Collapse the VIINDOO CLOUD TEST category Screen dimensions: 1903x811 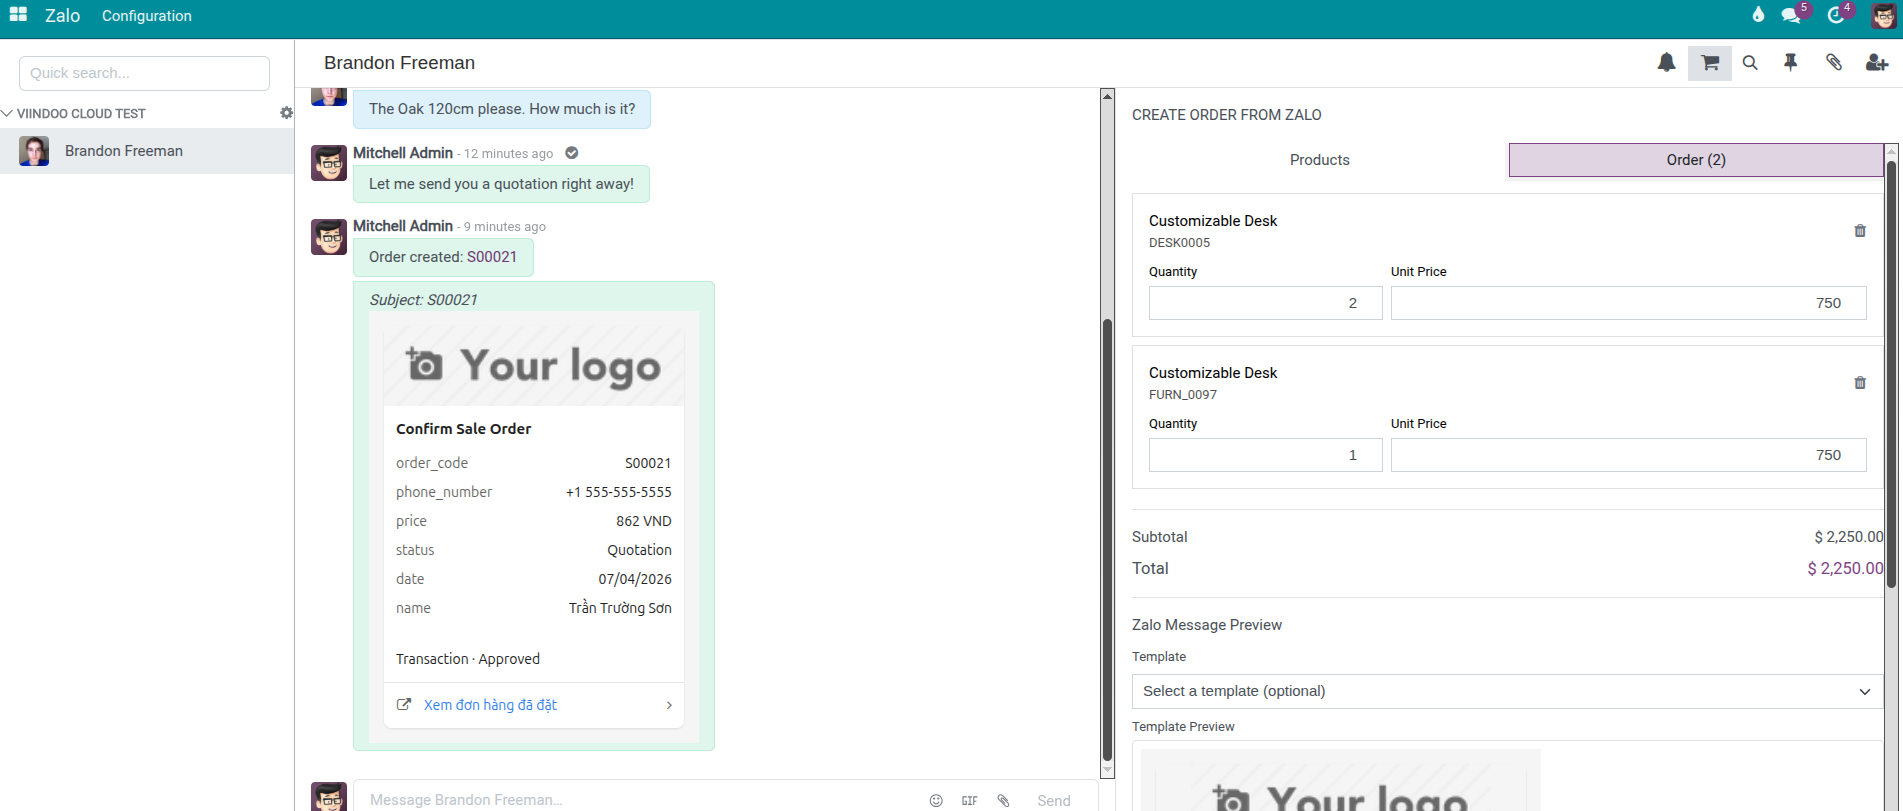click(8, 113)
